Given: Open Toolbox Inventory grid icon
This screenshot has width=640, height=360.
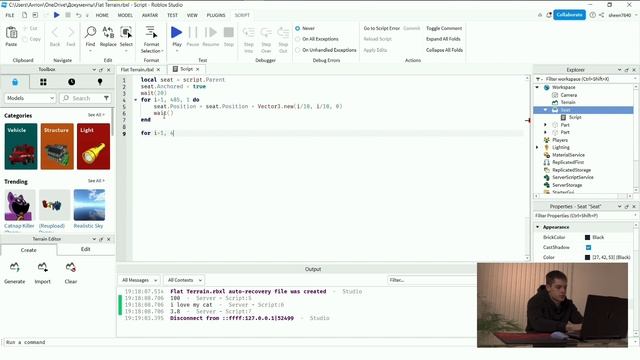Looking at the screenshot, I should (x=43, y=82).
